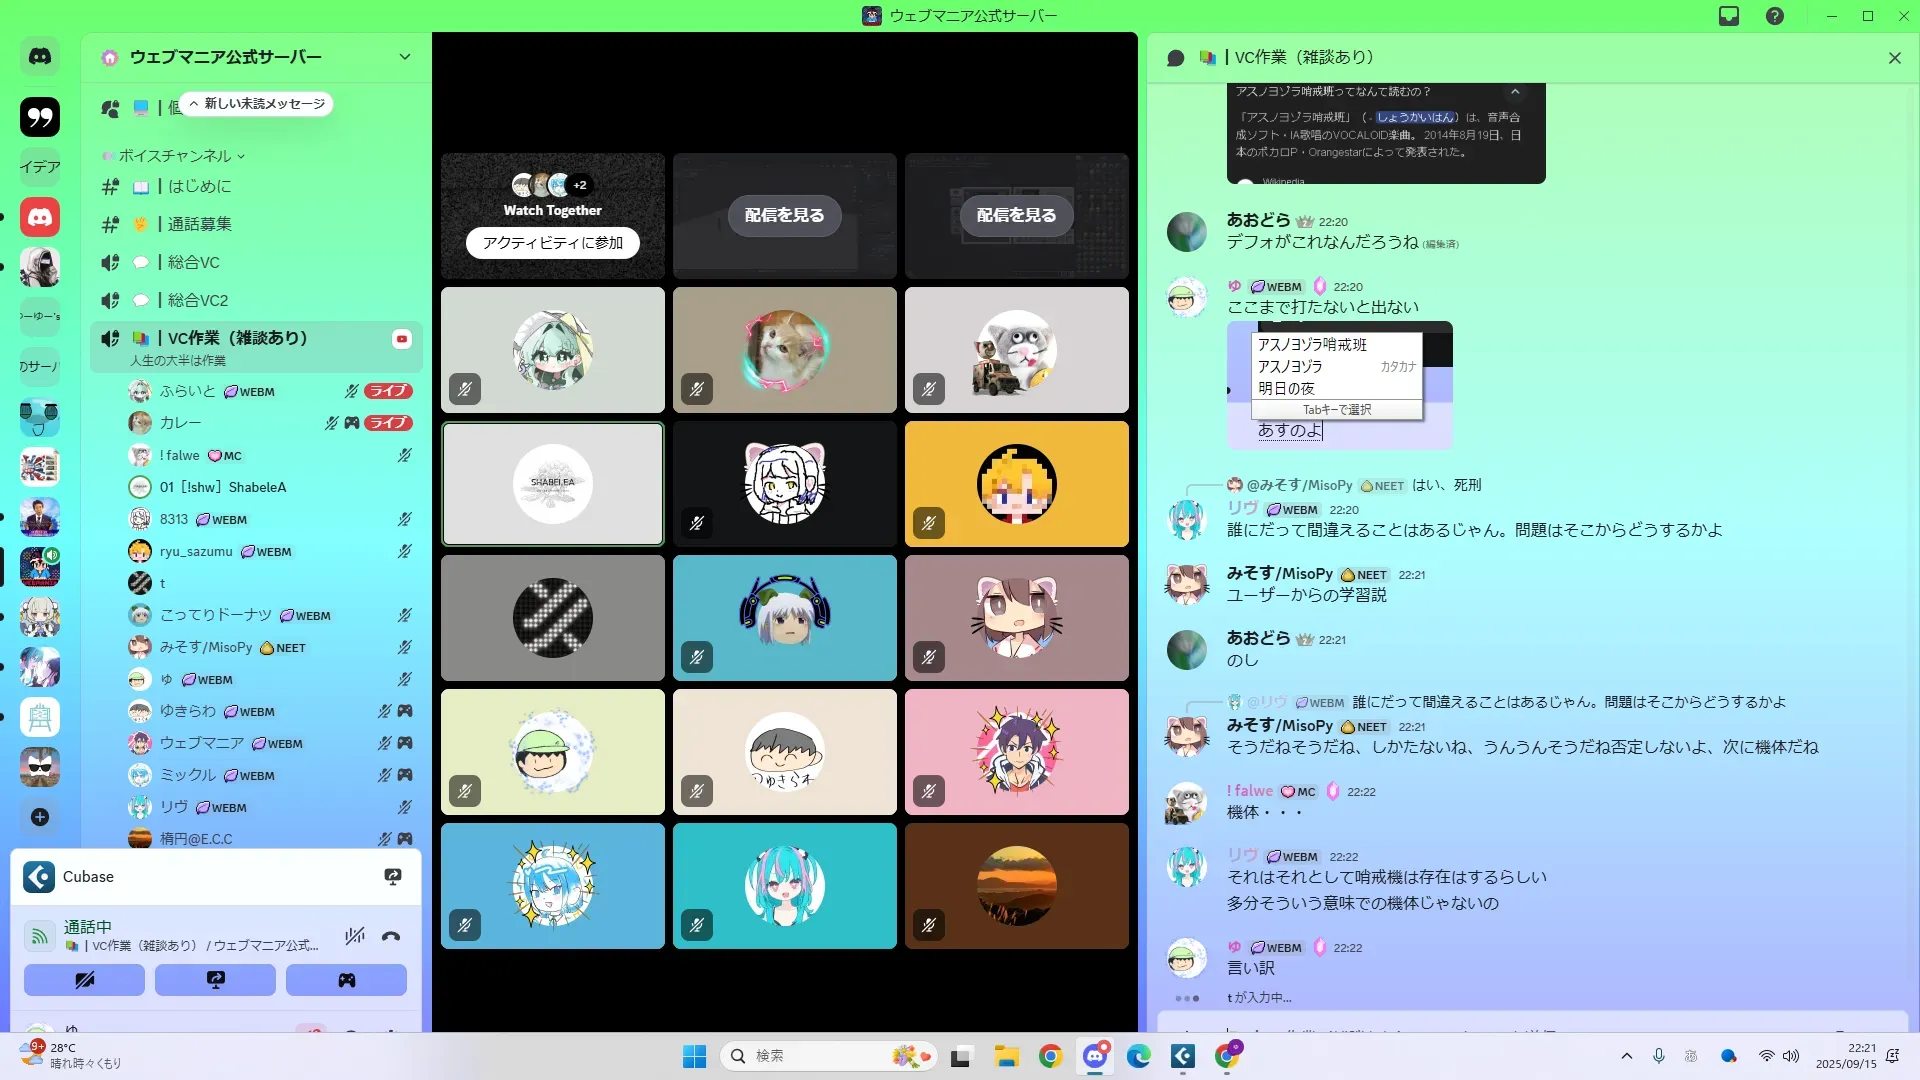Jump to 新しい未読メッセージ indicator
Image resolution: width=1920 pixels, height=1080 pixels.
coord(257,104)
